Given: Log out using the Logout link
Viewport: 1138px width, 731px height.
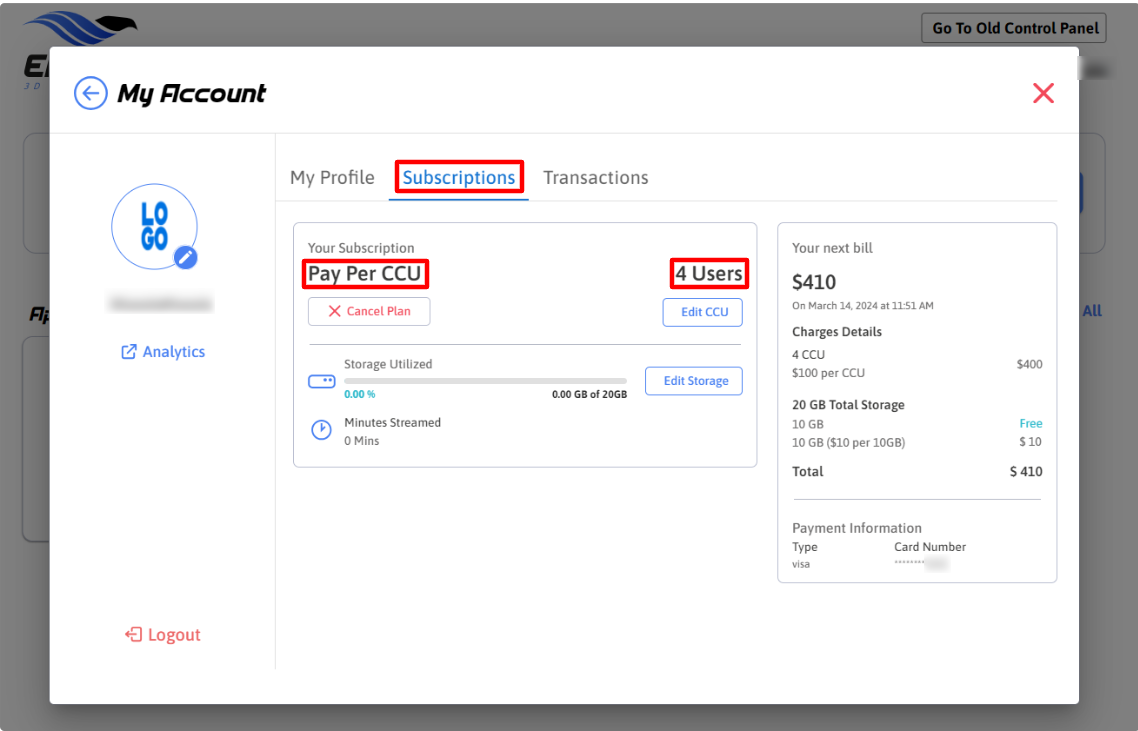Looking at the screenshot, I should 163,635.
